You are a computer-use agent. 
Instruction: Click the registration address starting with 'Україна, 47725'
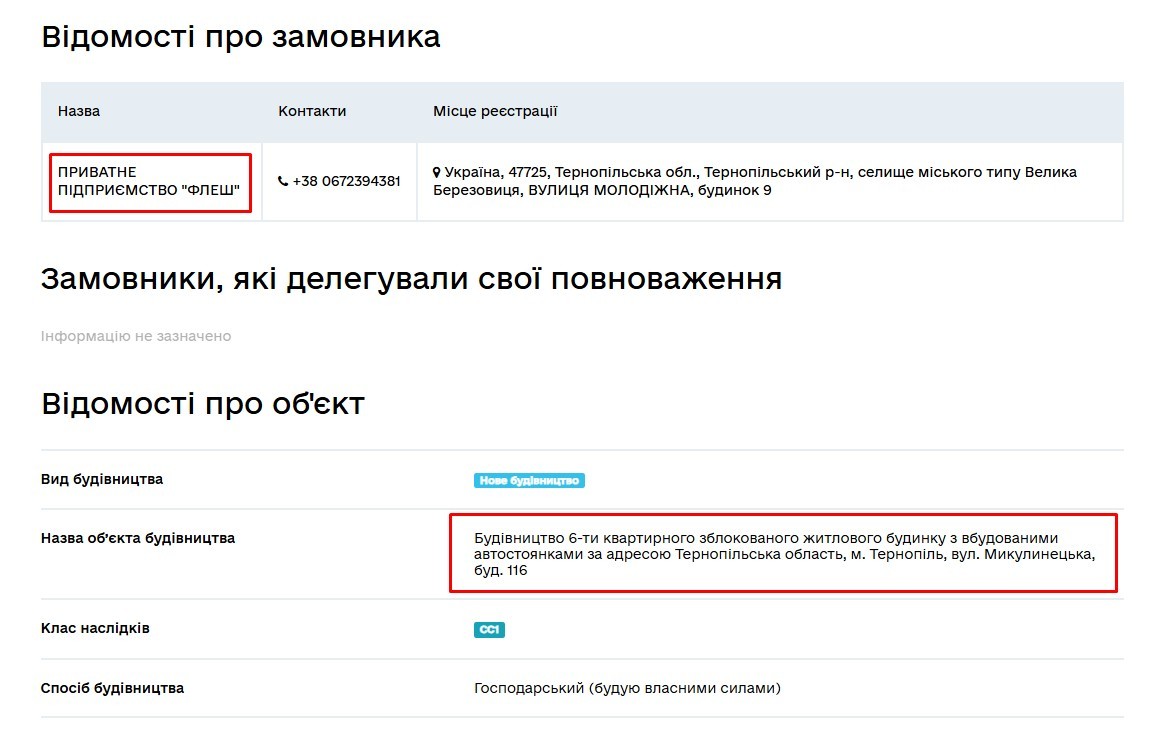[x=755, y=181]
